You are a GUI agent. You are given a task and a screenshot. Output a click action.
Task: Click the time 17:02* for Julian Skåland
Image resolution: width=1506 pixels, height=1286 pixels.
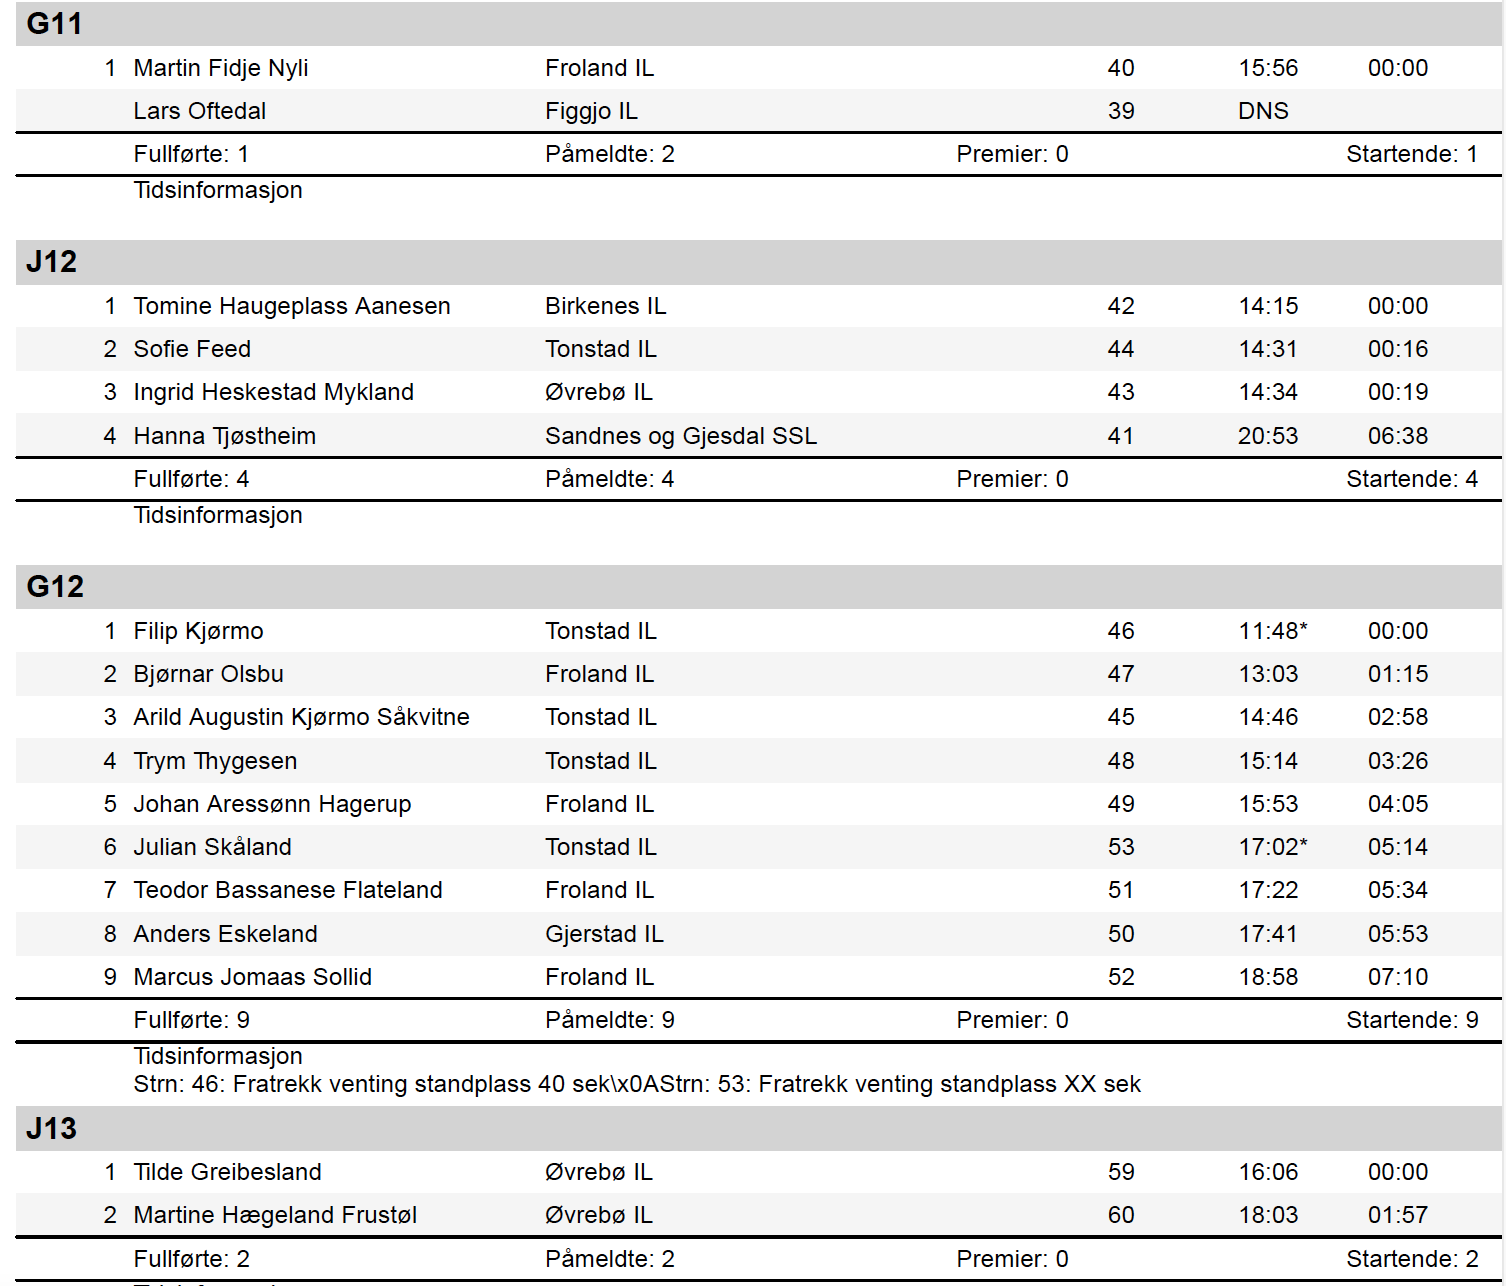click(x=1273, y=847)
